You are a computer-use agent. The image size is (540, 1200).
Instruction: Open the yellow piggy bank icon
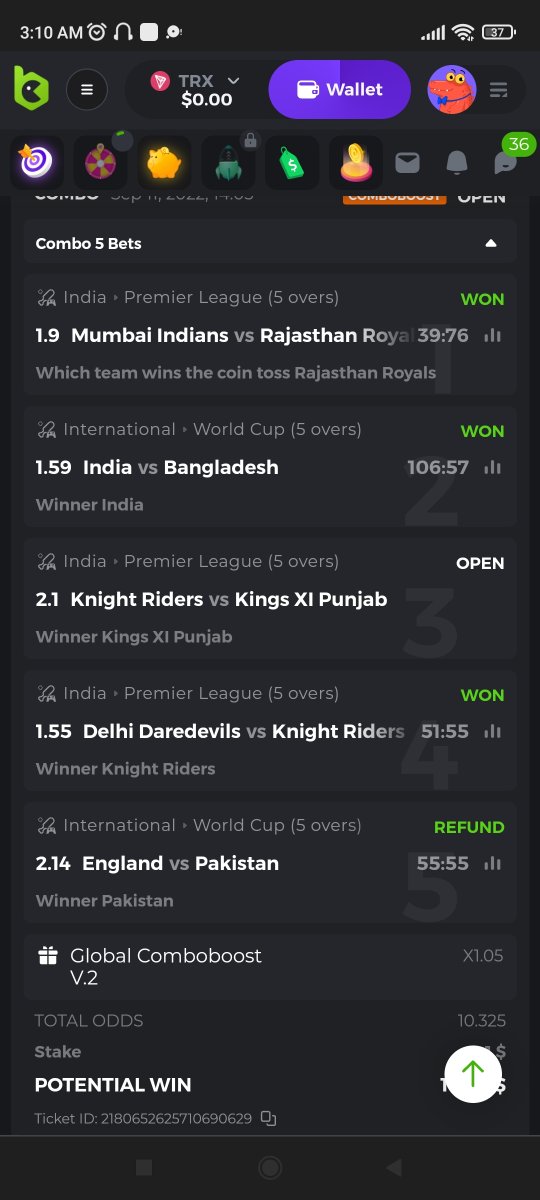click(164, 163)
